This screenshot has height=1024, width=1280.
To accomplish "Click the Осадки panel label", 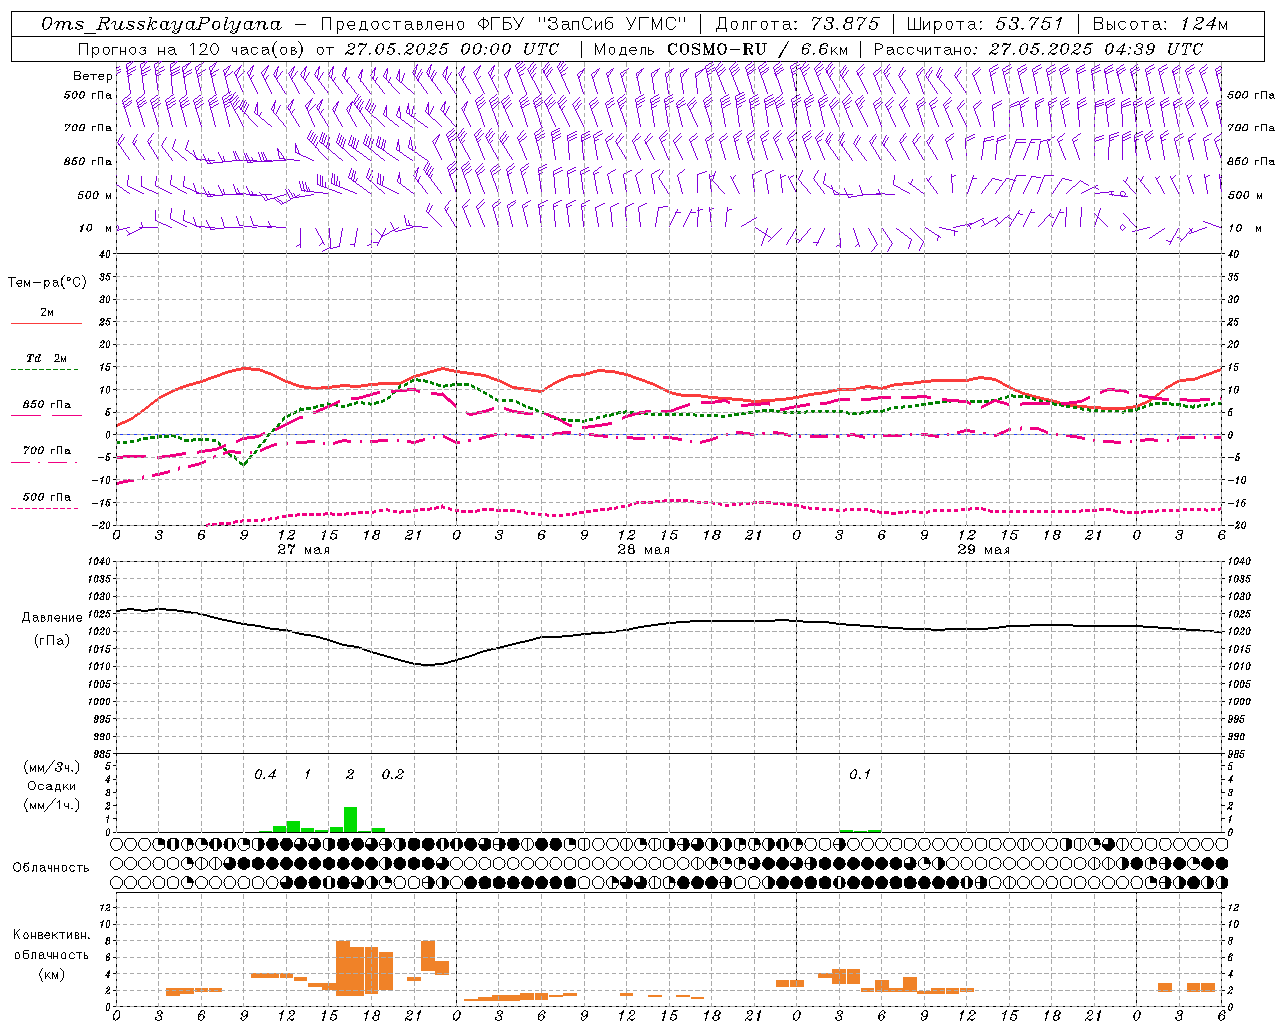I will pyautogui.click(x=51, y=786).
